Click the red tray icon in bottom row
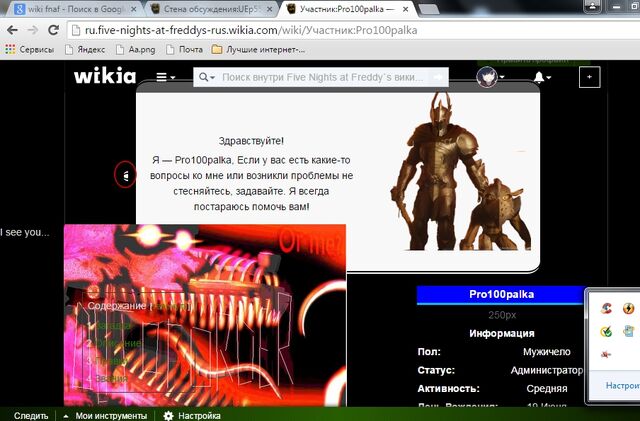The height and width of the screenshot is (421, 640). [606, 354]
